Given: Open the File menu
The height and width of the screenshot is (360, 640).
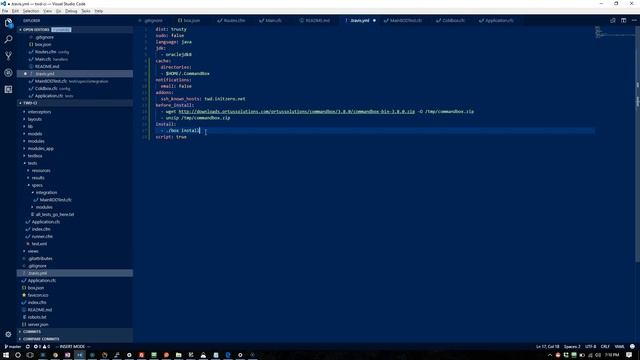Looking at the screenshot, I should click(5, 11).
